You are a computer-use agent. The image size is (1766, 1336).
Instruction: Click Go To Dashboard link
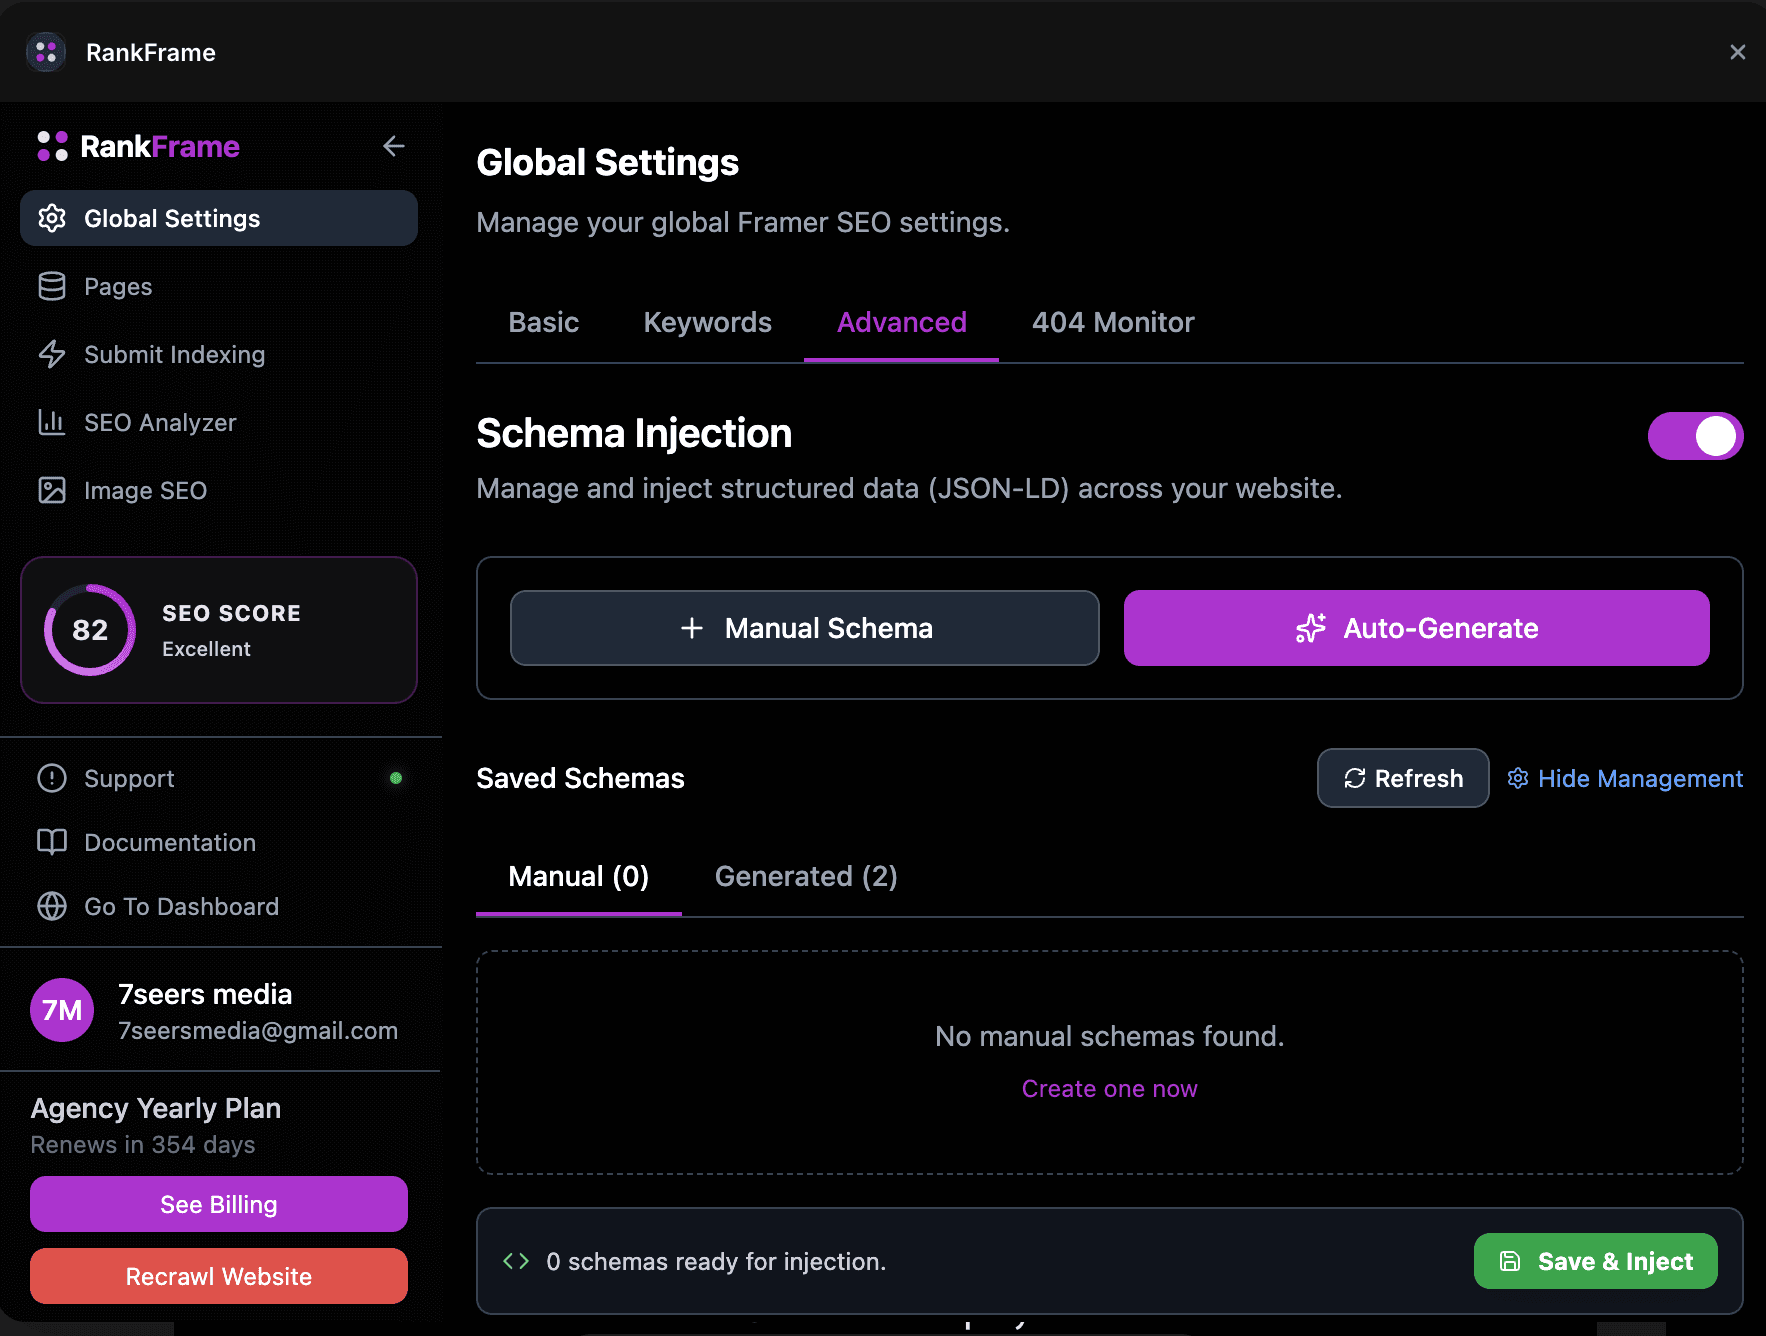pos(219,906)
